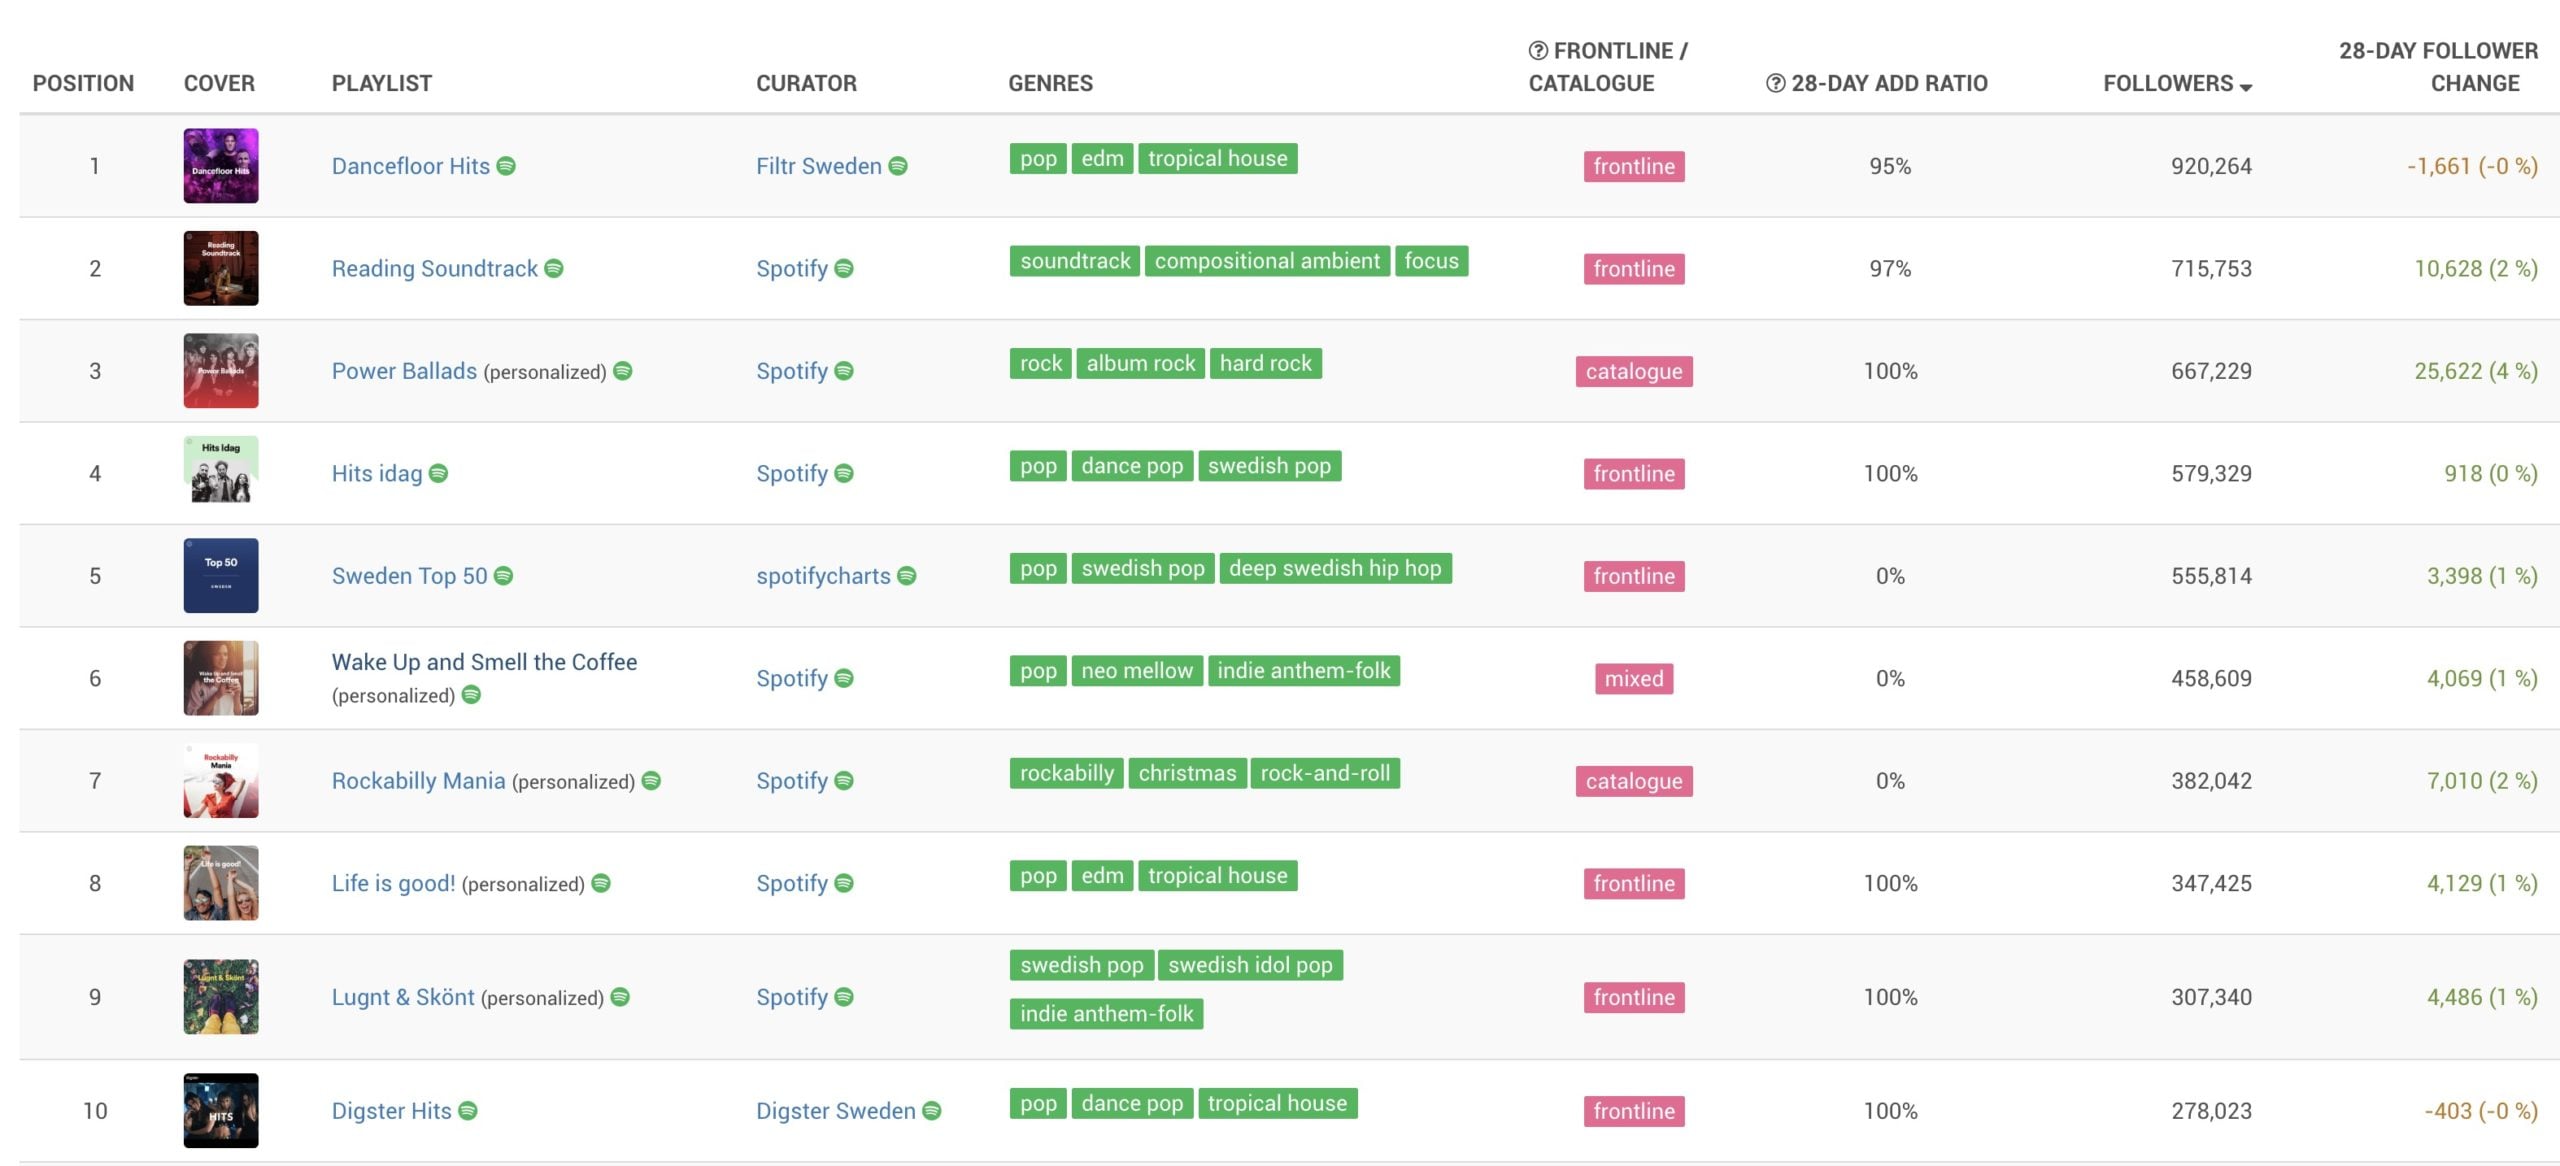The width and height of the screenshot is (2560, 1166).
Task: Click help icon on 28-Day Add Ratio header
Action: tap(1775, 84)
